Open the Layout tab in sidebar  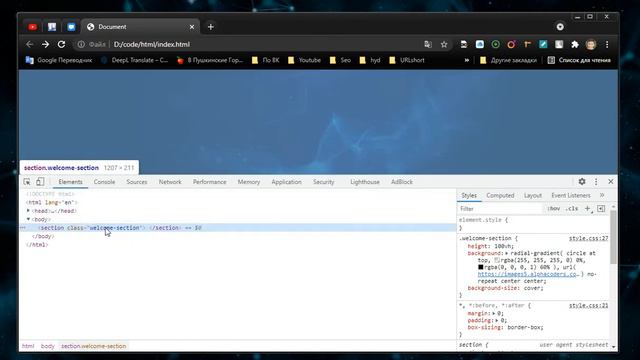(x=533, y=196)
